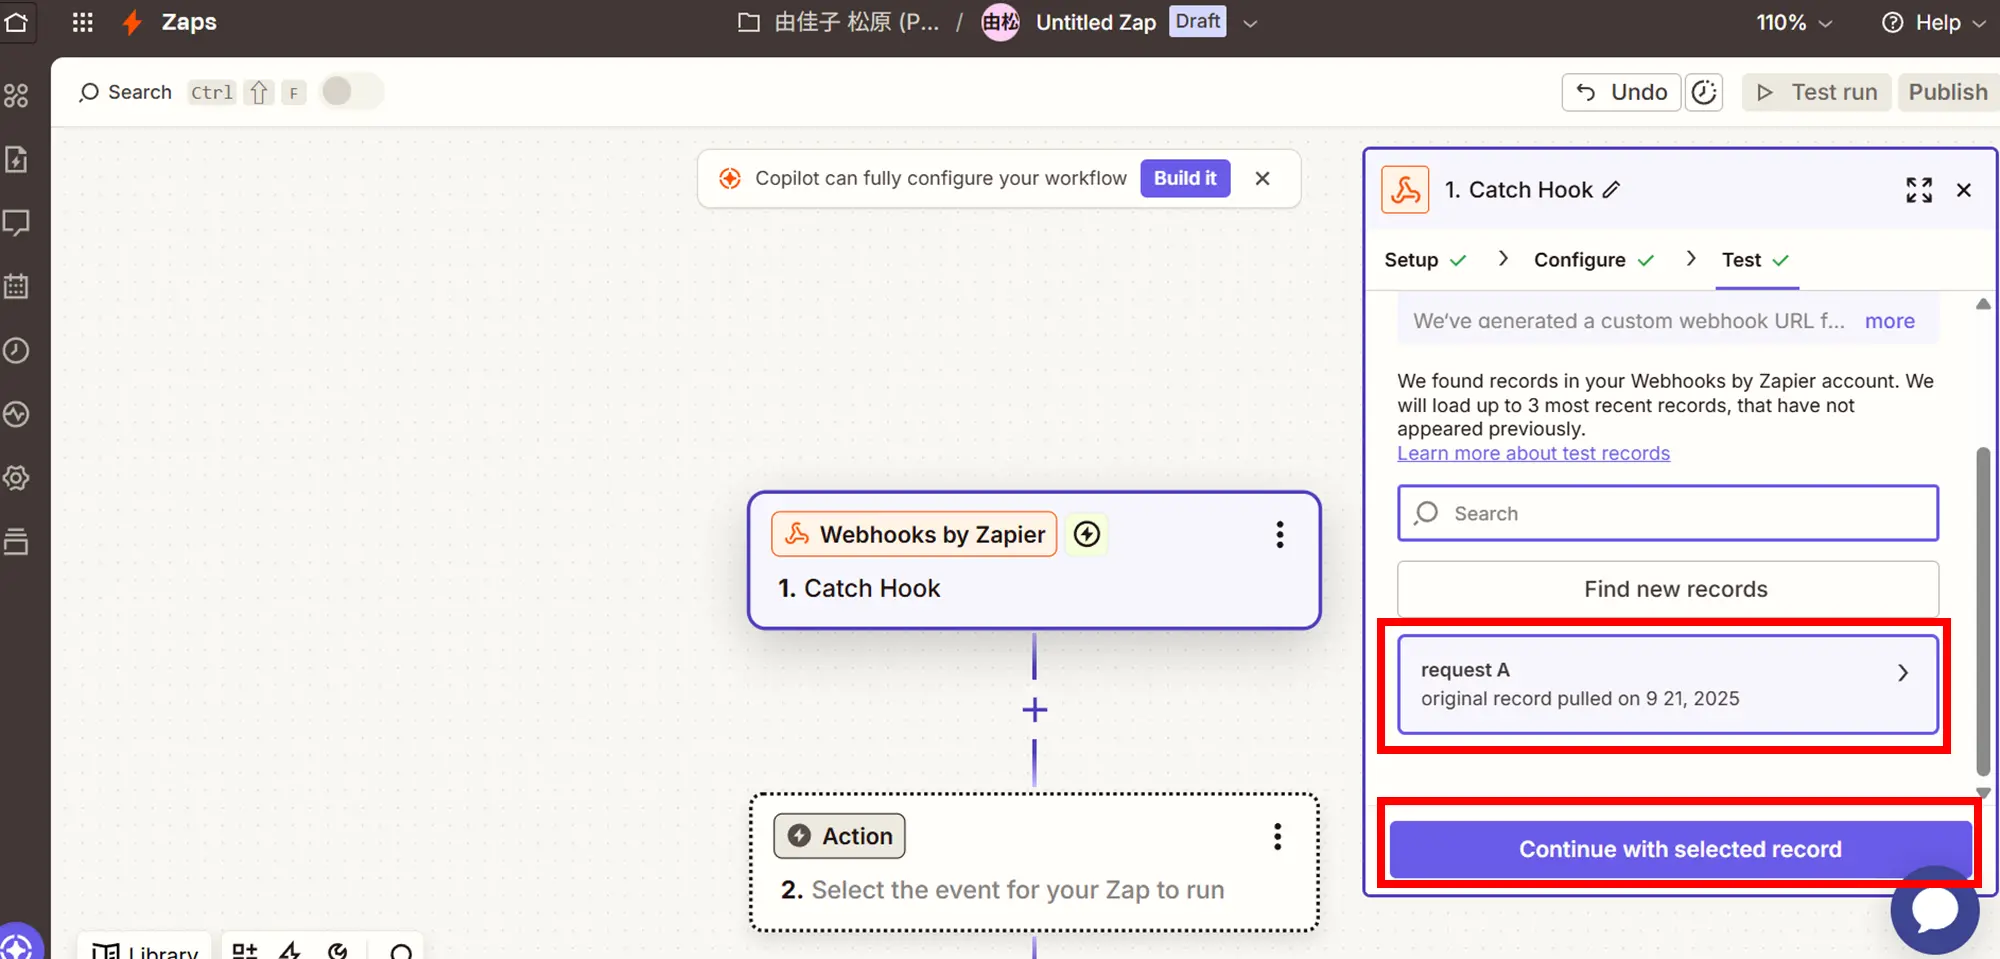Open the apps grid menu

83,22
